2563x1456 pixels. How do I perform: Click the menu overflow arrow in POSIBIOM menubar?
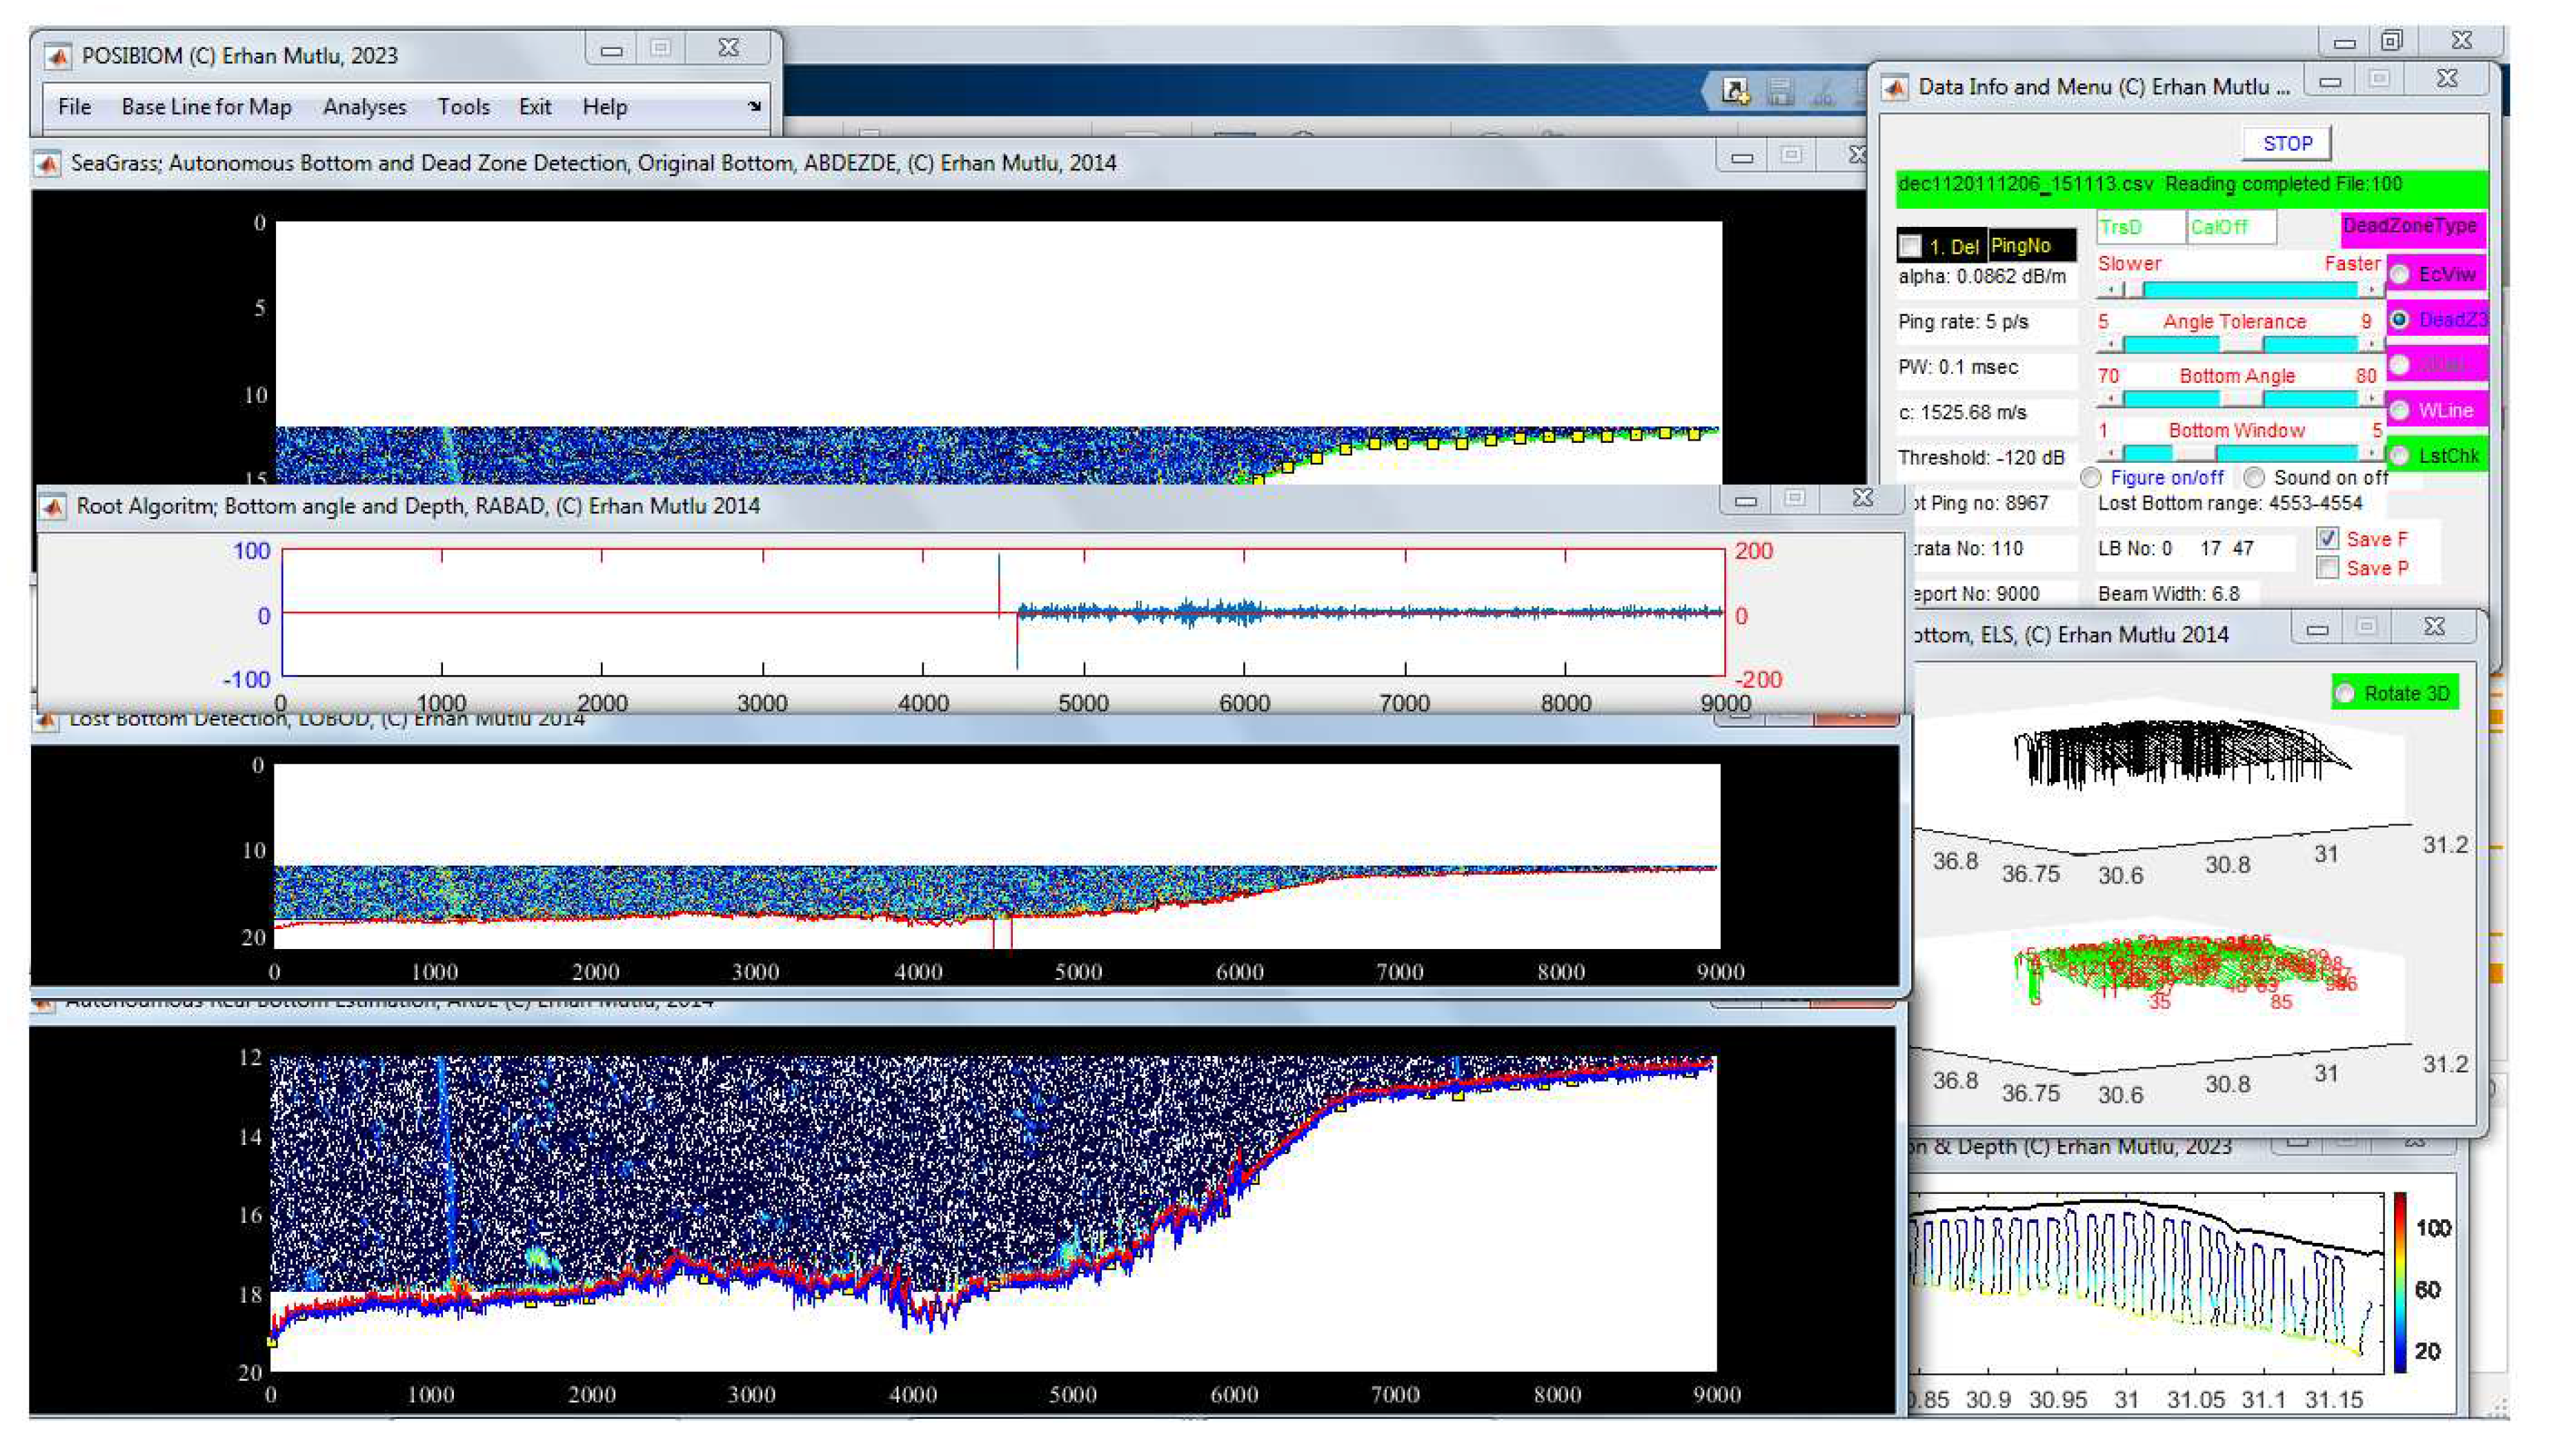(x=754, y=107)
